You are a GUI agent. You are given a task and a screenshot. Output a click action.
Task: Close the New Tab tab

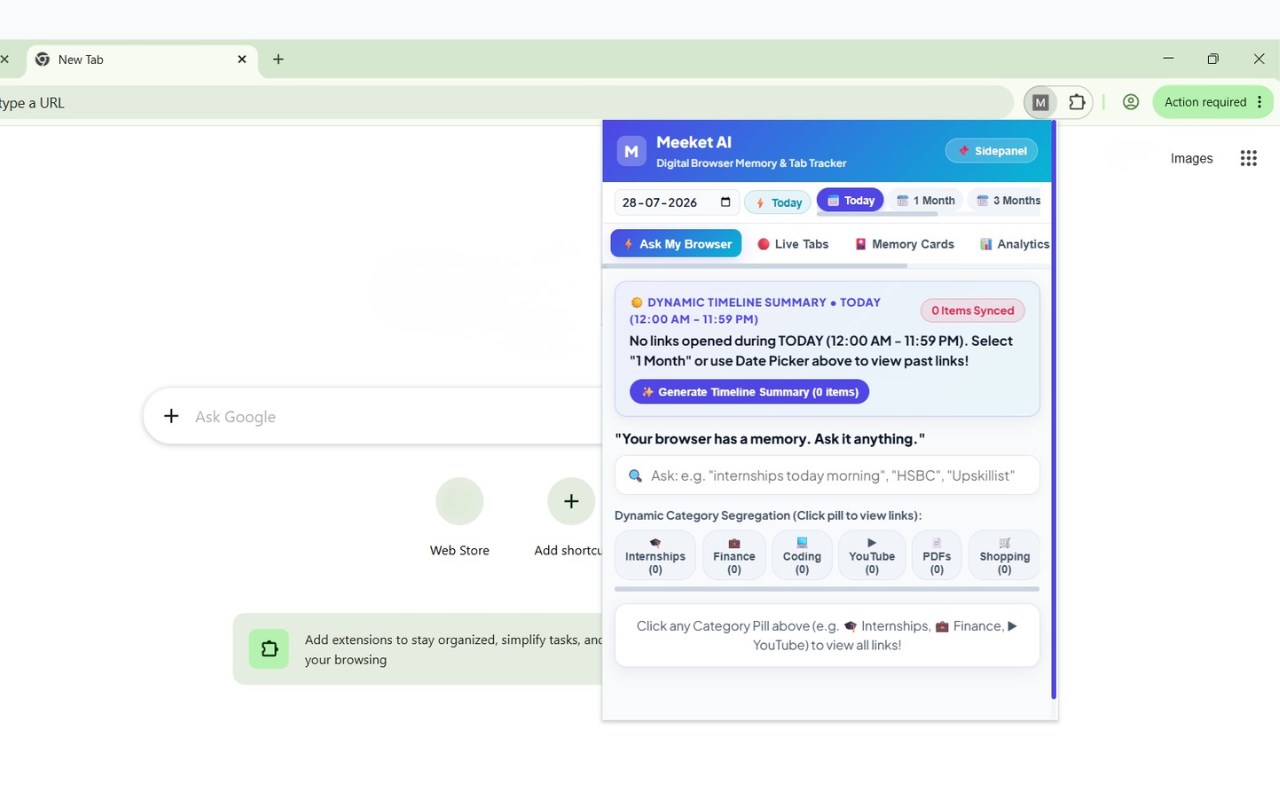click(x=242, y=59)
